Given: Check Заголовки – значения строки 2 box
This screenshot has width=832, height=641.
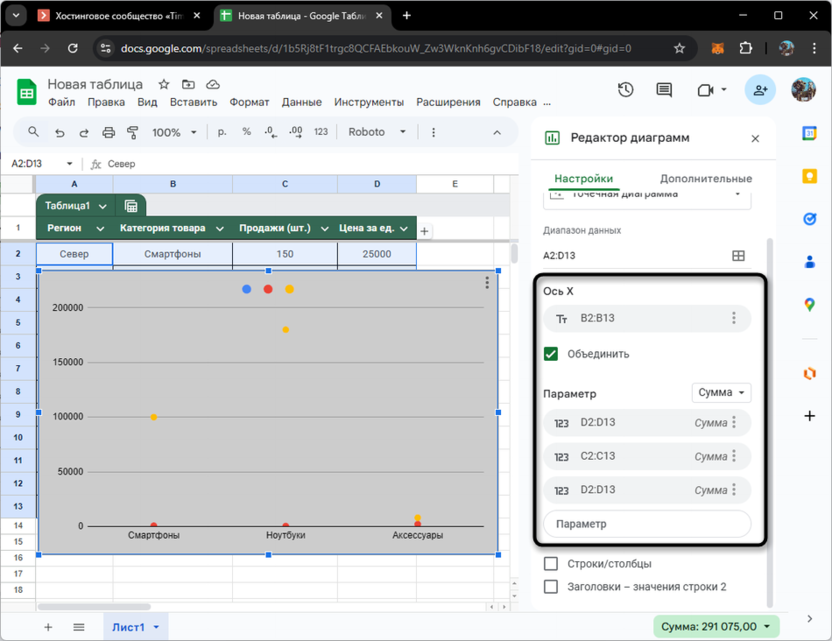Looking at the screenshot, I should coord(551,587).
